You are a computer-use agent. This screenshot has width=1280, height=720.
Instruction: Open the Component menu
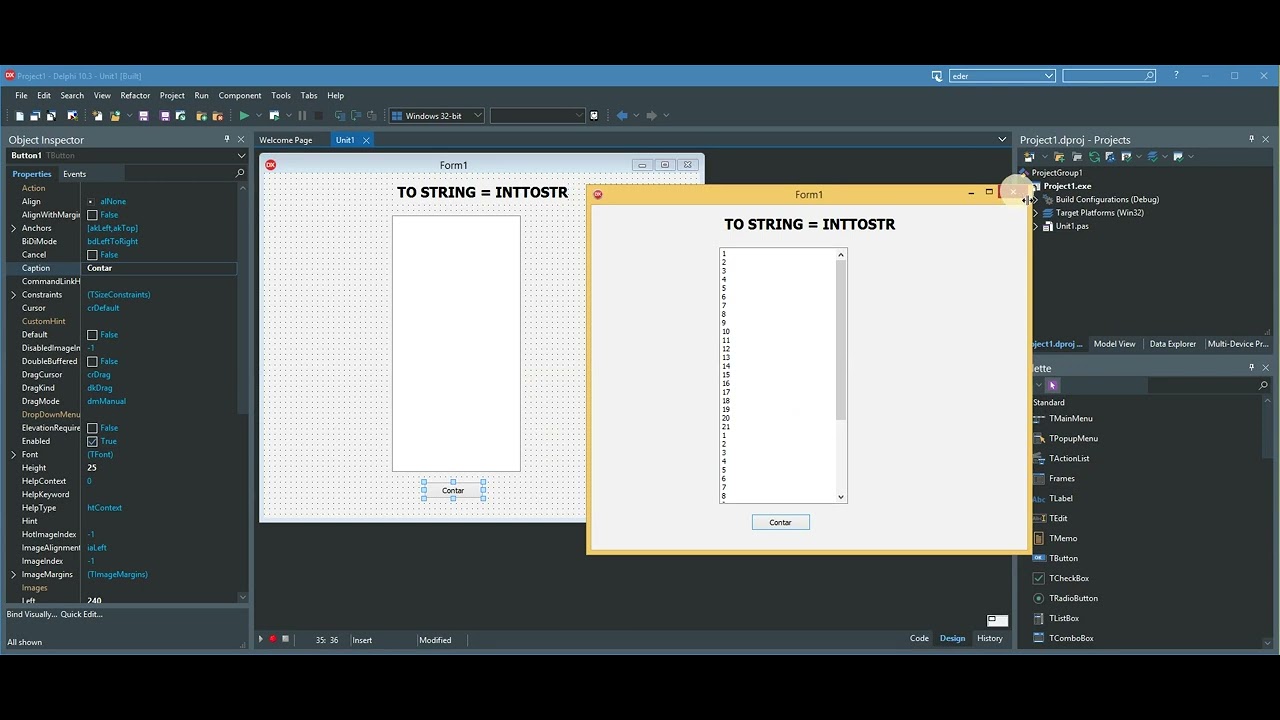click(x=240, y=96)
